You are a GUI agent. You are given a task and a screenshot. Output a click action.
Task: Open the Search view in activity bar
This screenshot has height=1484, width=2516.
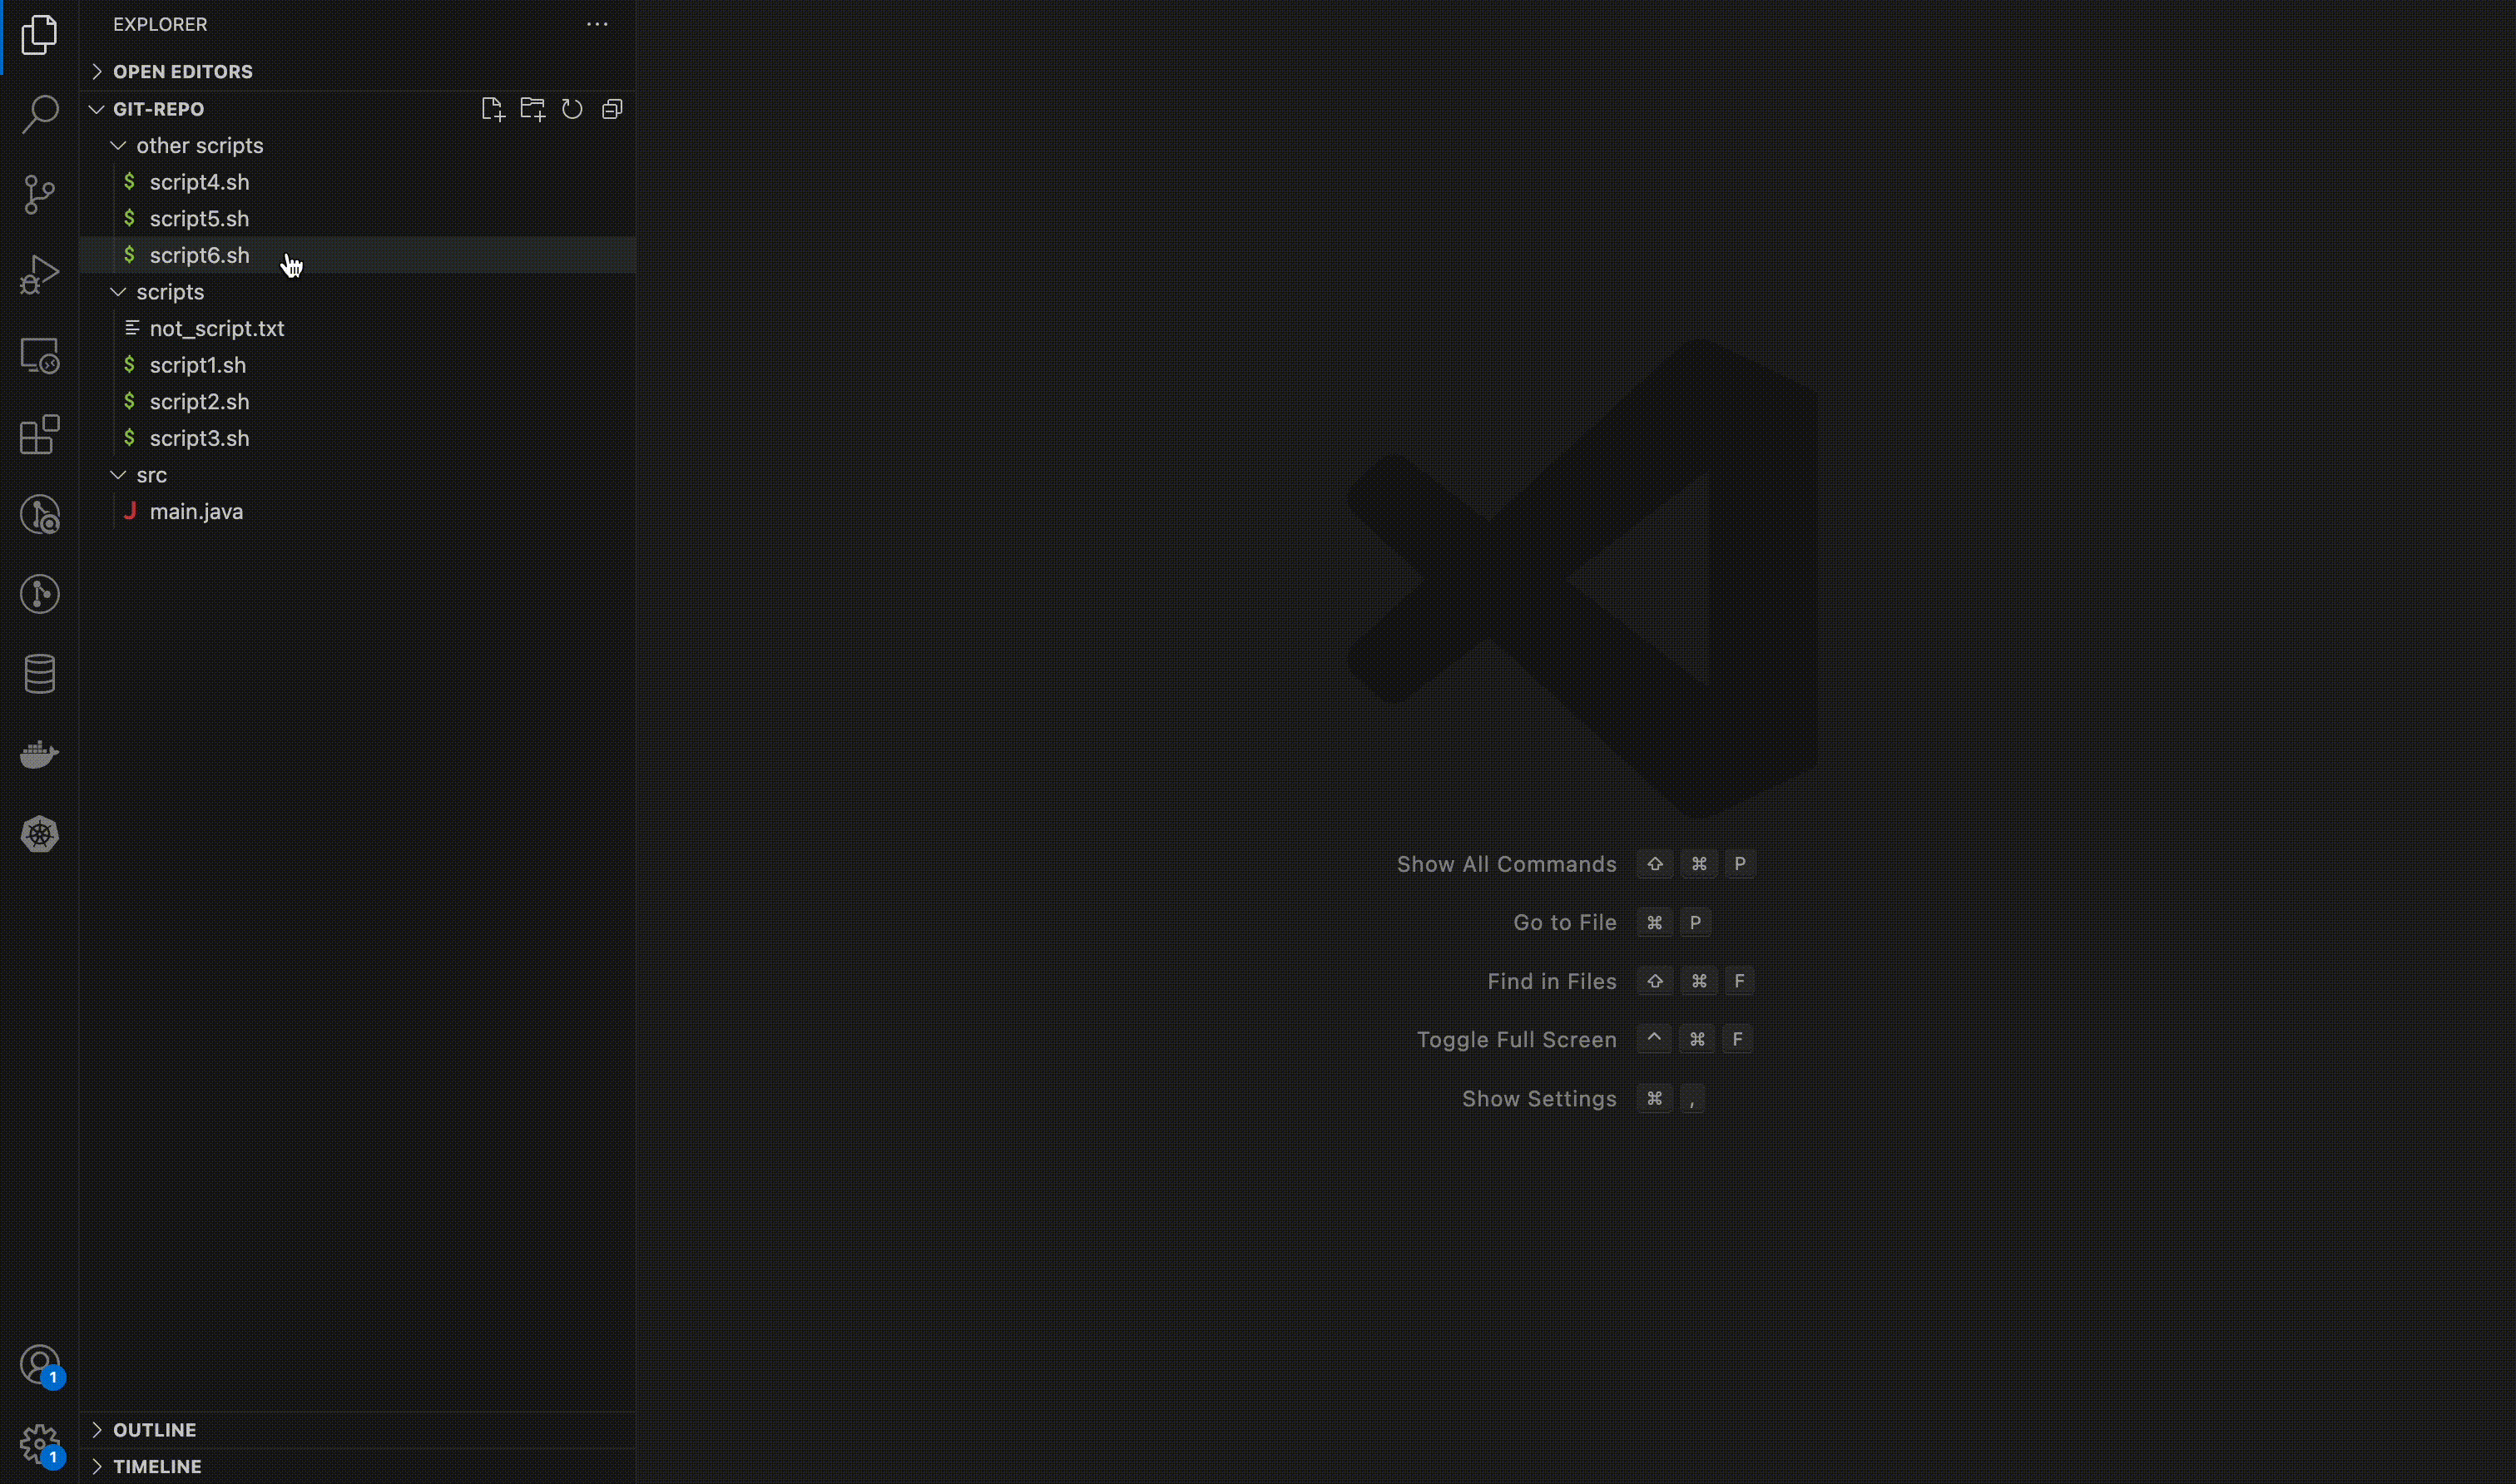pos(40,114)
